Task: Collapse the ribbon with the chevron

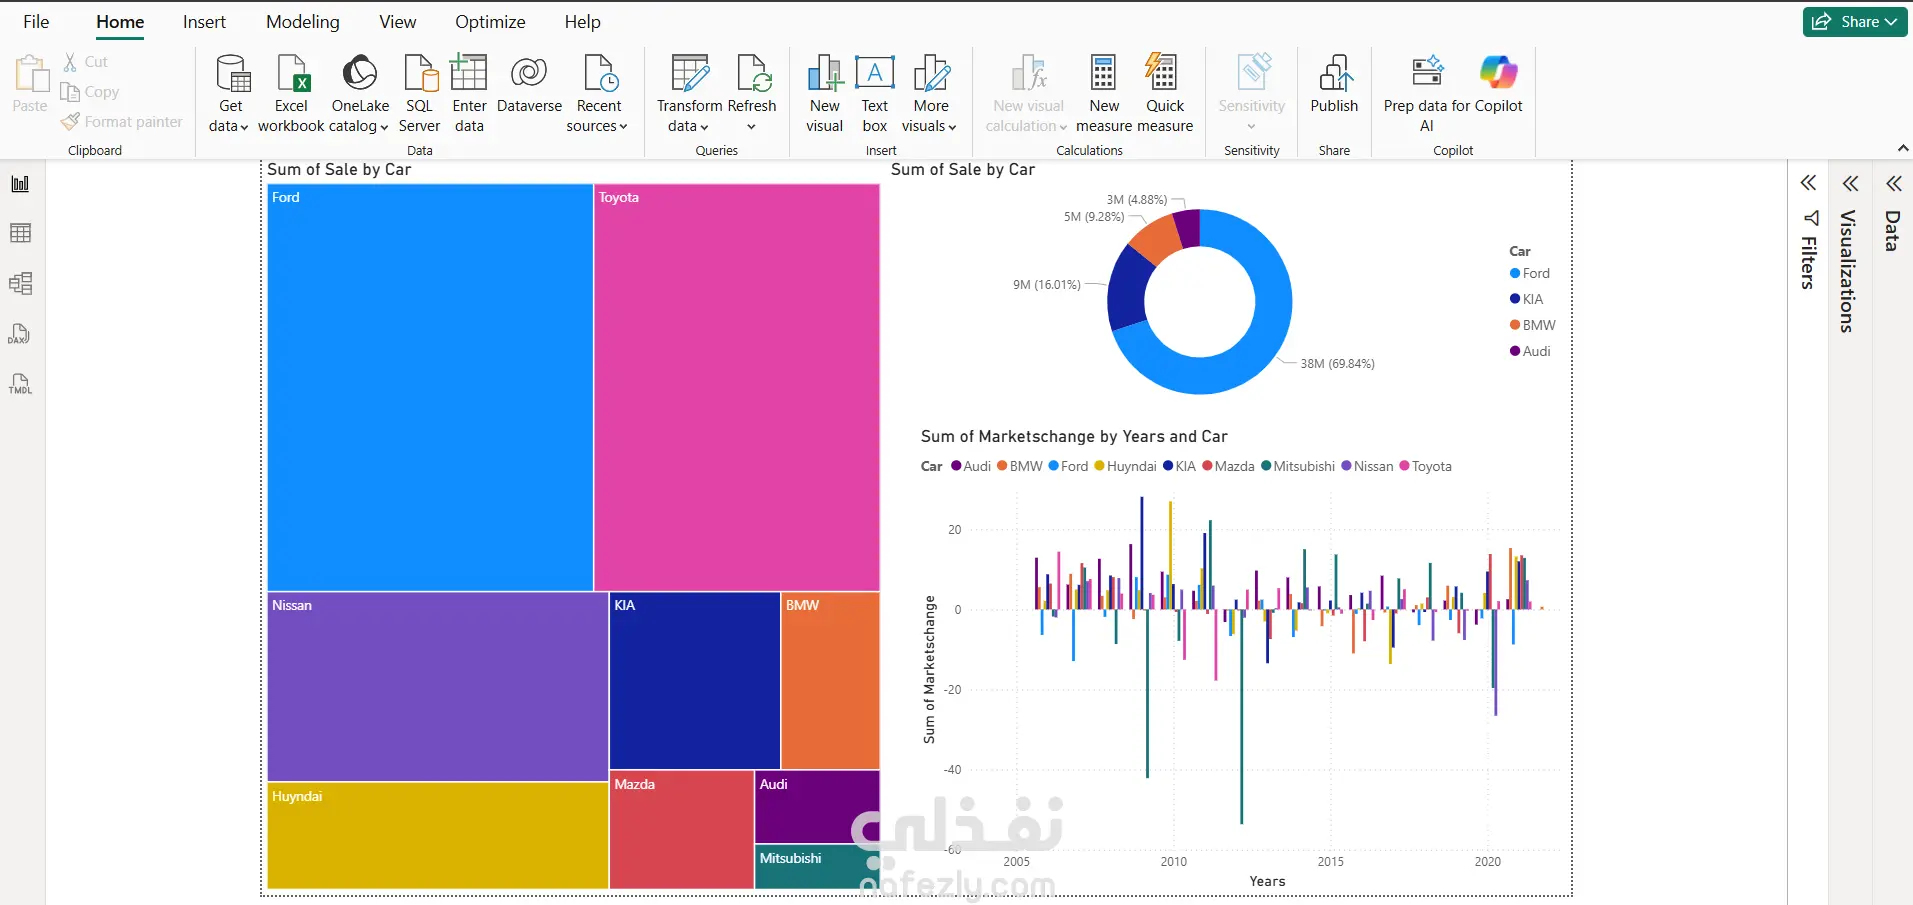Action: (1903, 148)
